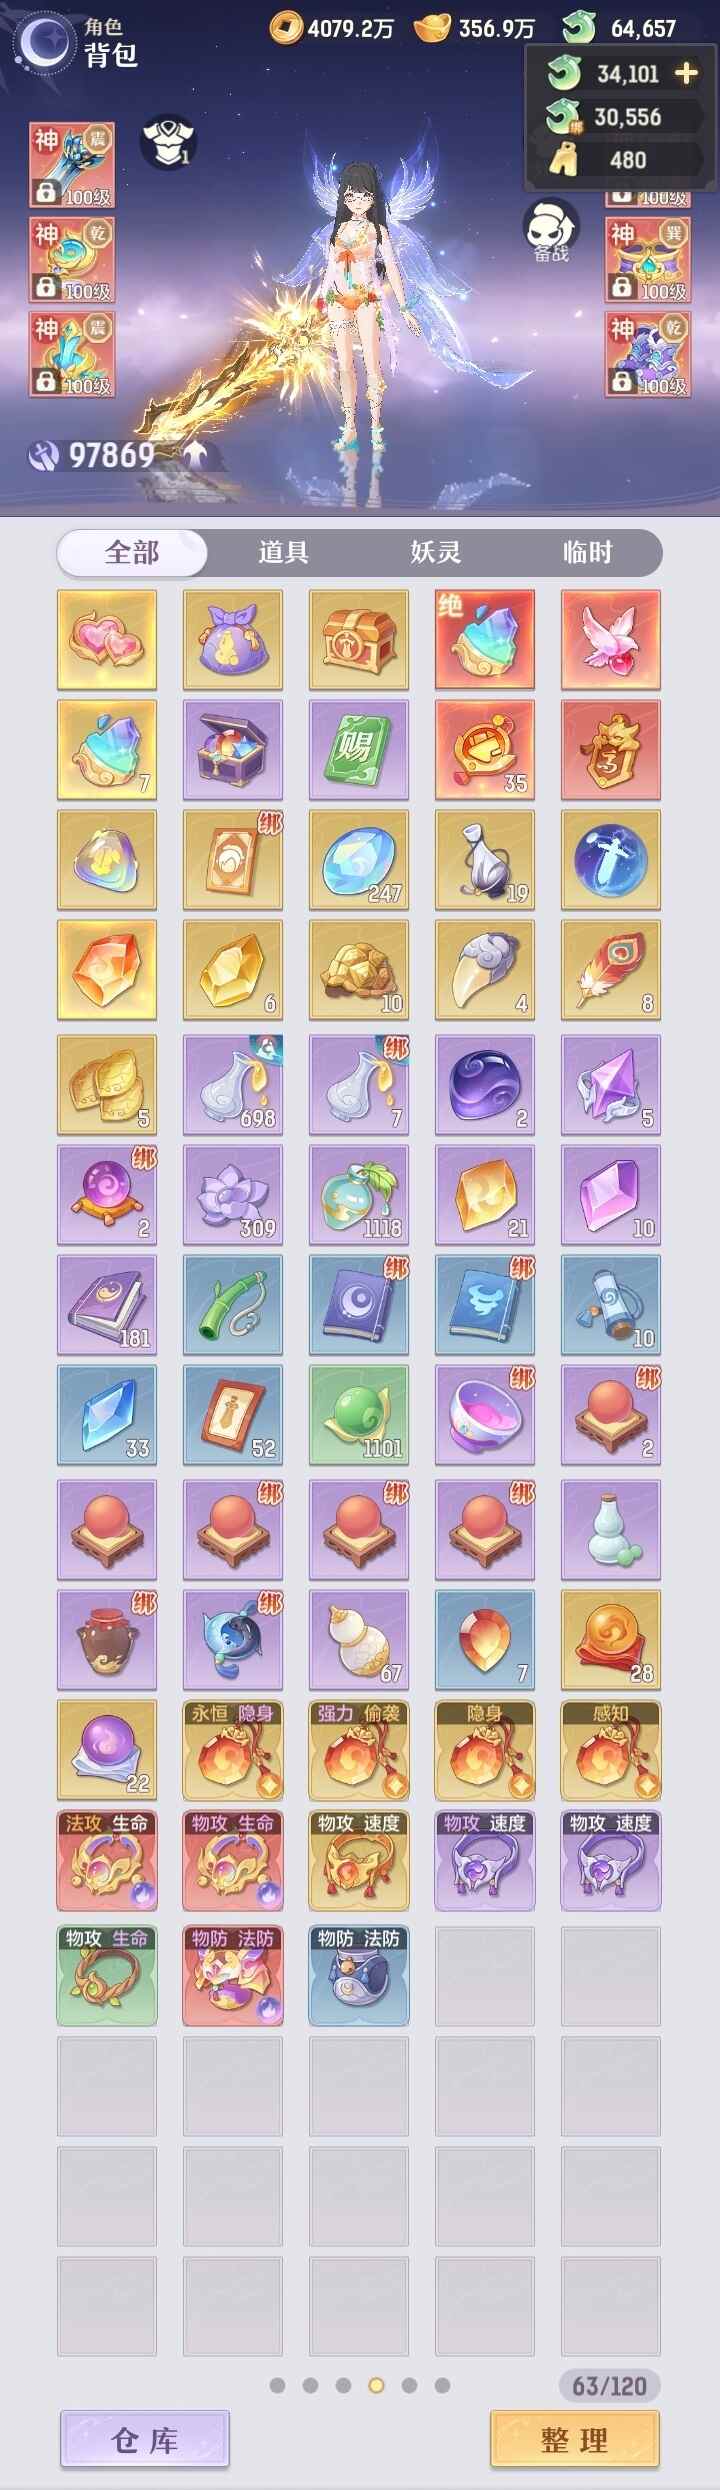The height and width of the screenshot is (2490, 720).
Task: Tap the plus icon beside 34,101 jade
Action: click(x=687, y=74)
